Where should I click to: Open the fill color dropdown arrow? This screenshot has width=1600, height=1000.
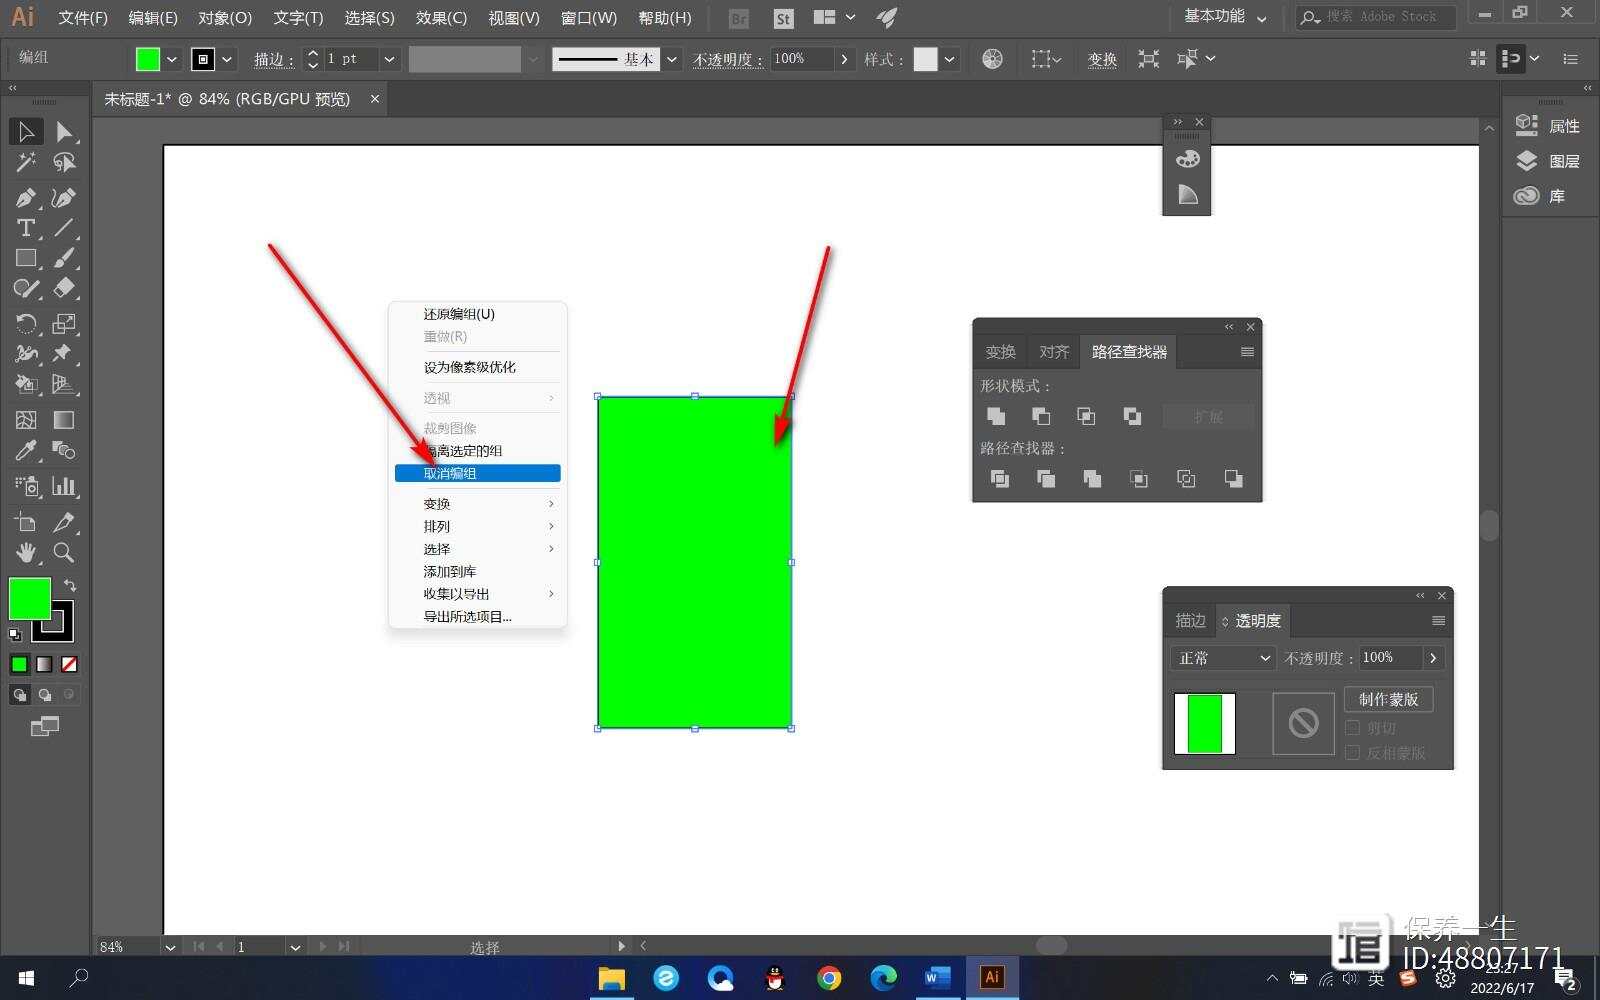[172, 59]
